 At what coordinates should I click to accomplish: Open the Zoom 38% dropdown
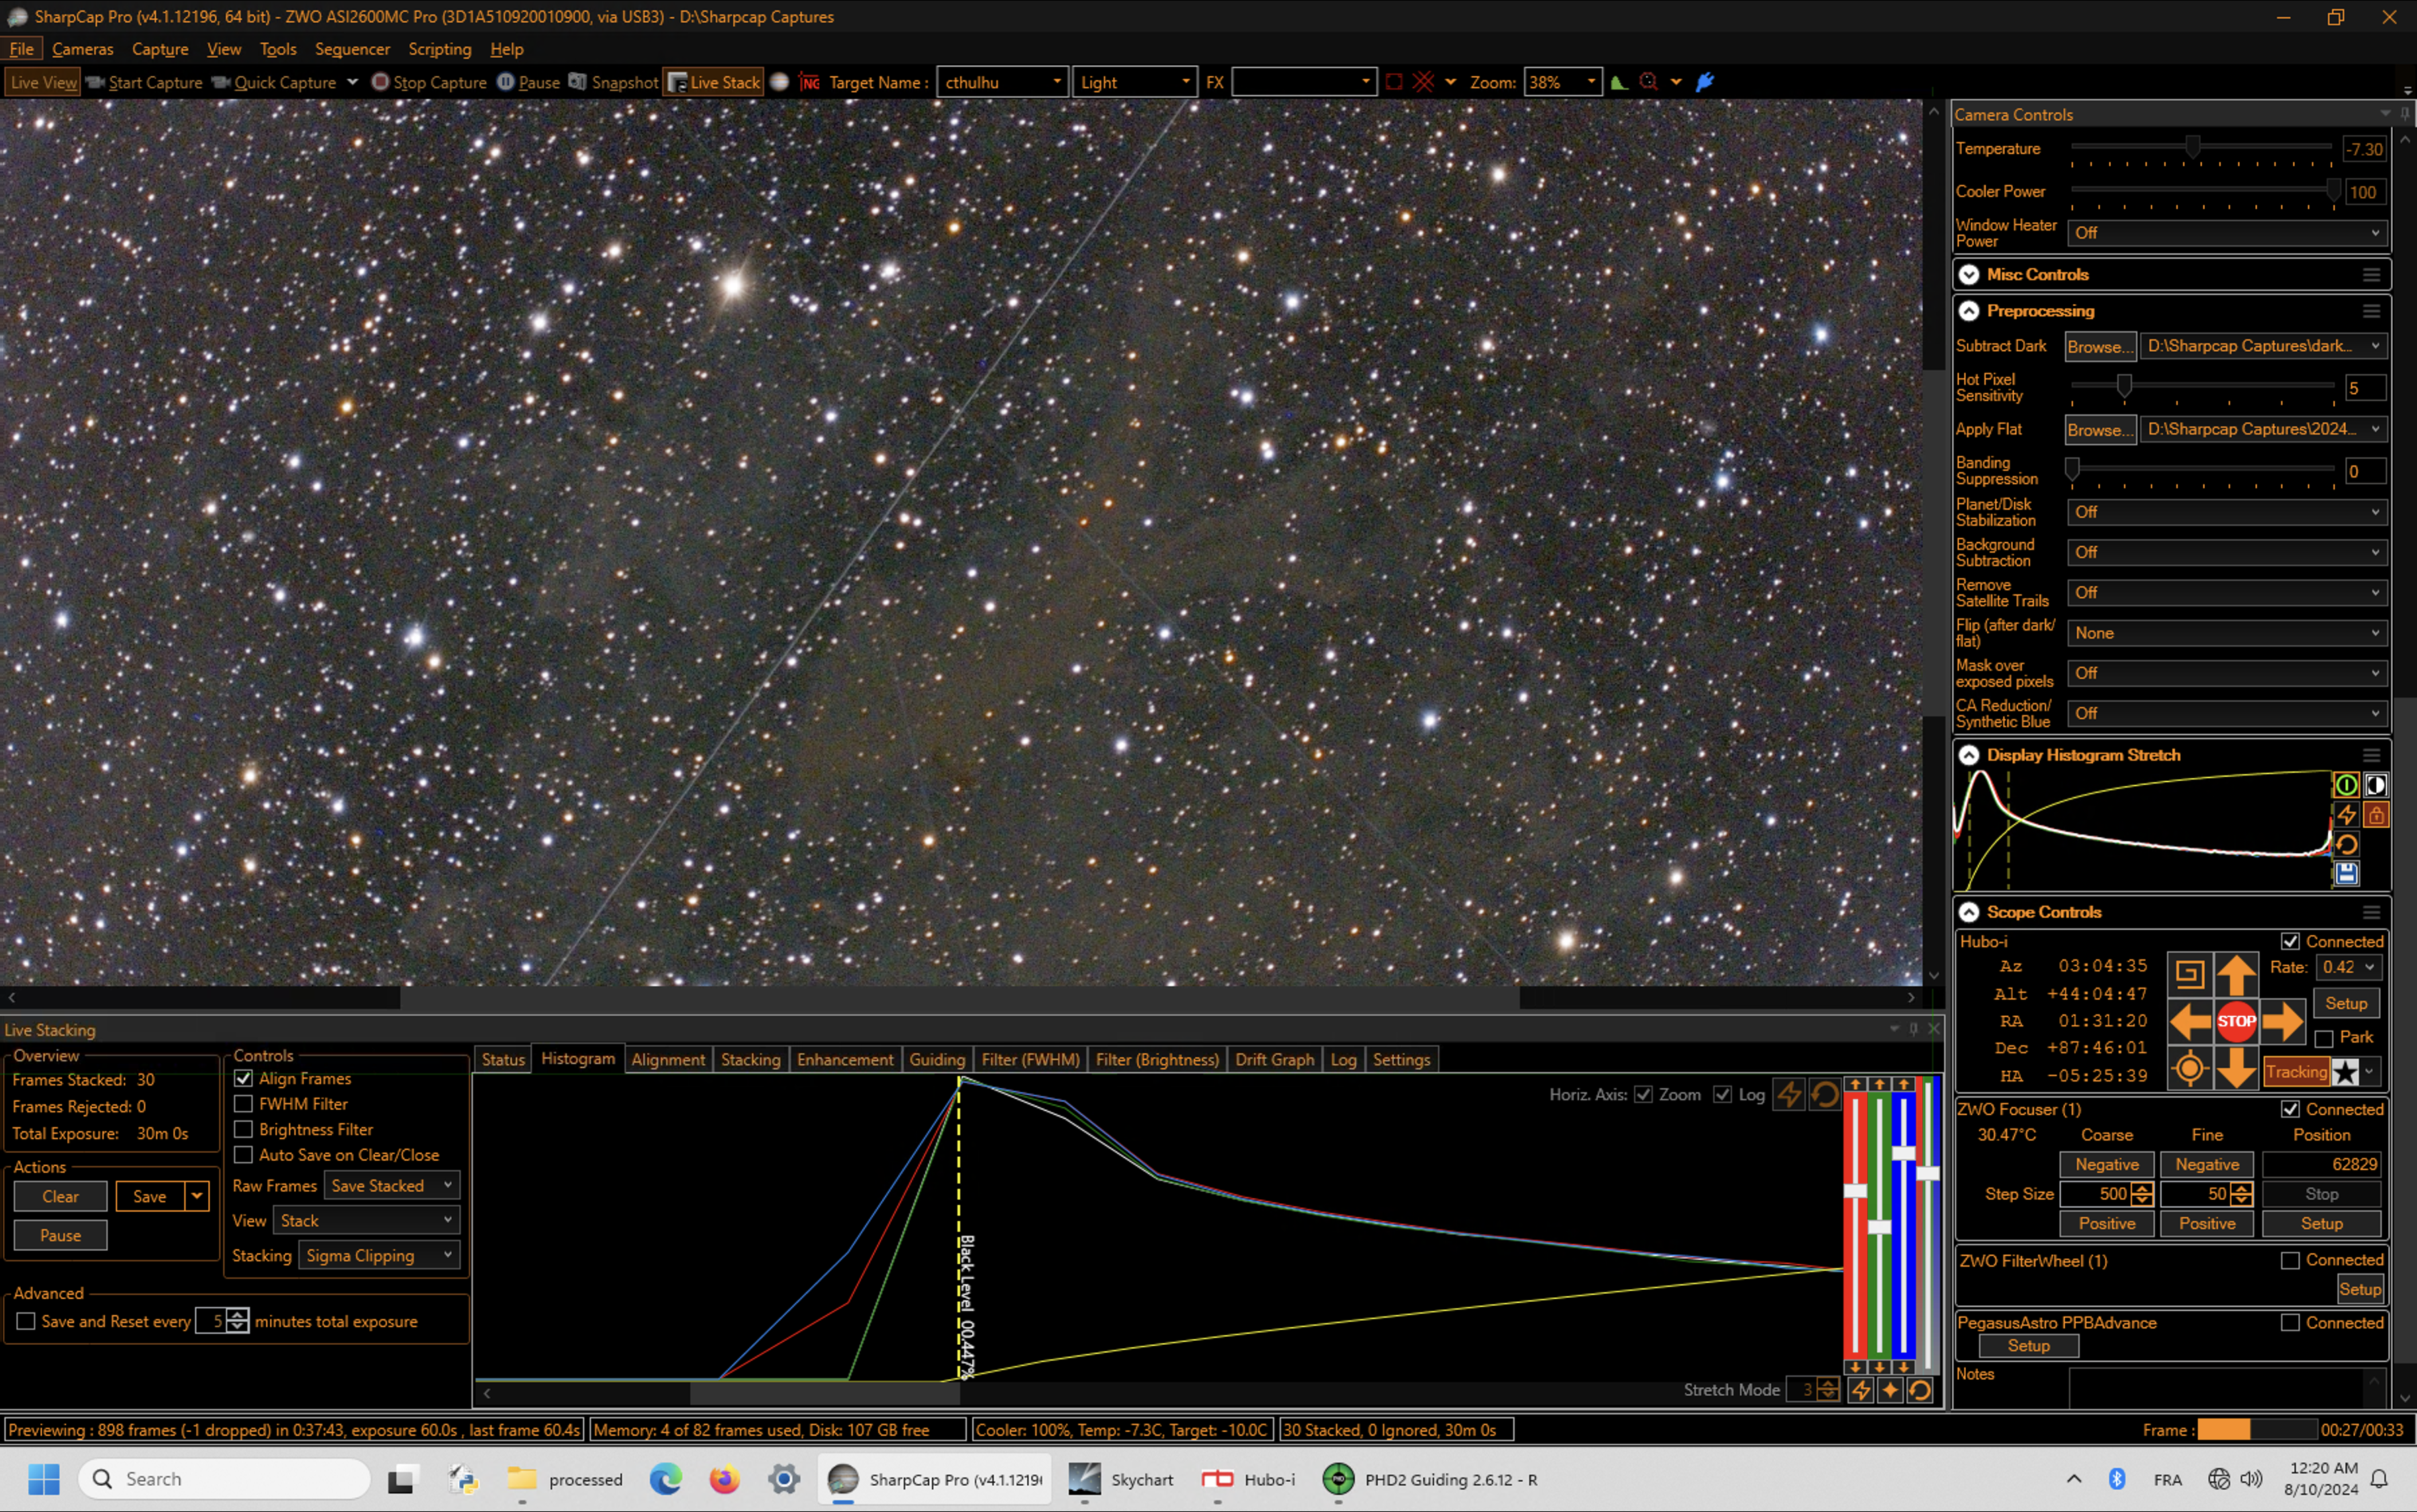(1562, 82)
